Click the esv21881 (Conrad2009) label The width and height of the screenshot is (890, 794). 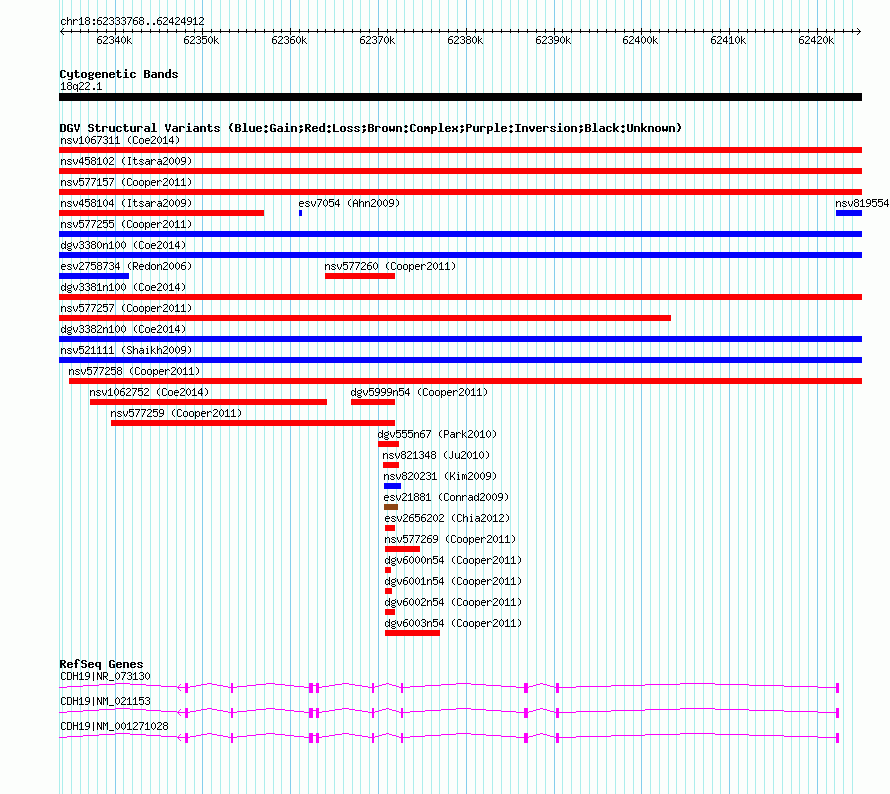pyautogui.click(x=446, y=497)
